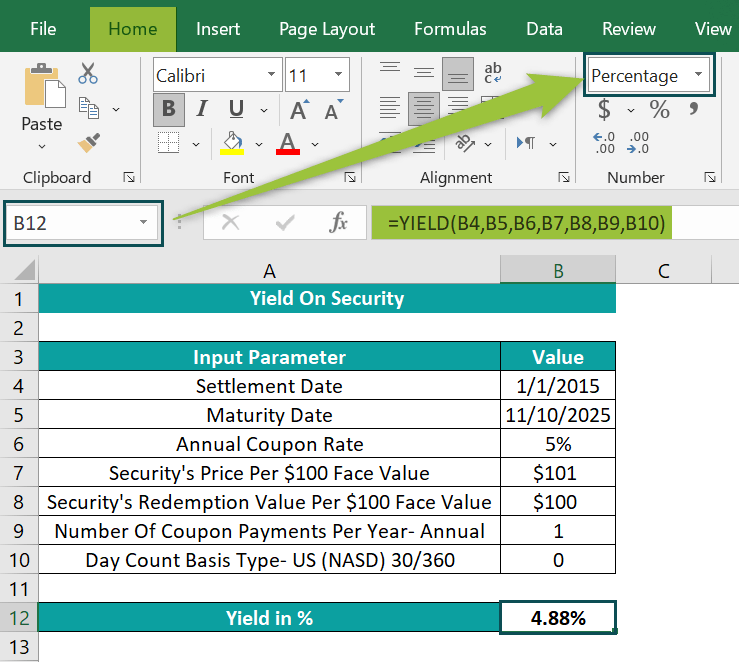Open Fill Color palette arrow

click(x=259, y=144)
